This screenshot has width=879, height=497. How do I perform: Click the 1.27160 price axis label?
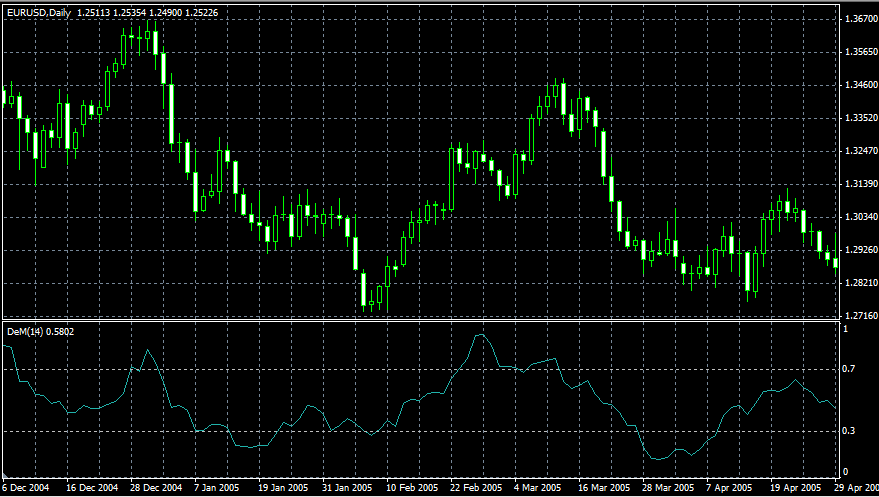coord(861,316)
